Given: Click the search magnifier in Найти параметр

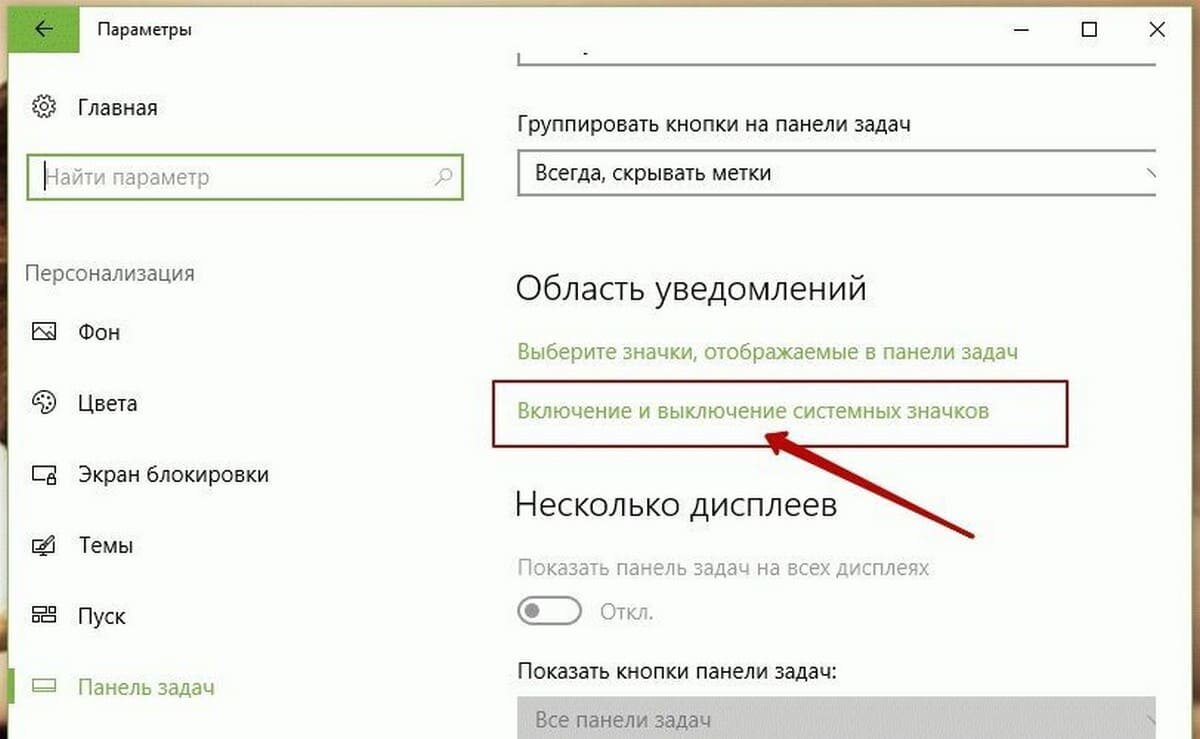Looking at the screenshot, I should tap(441, 177).
